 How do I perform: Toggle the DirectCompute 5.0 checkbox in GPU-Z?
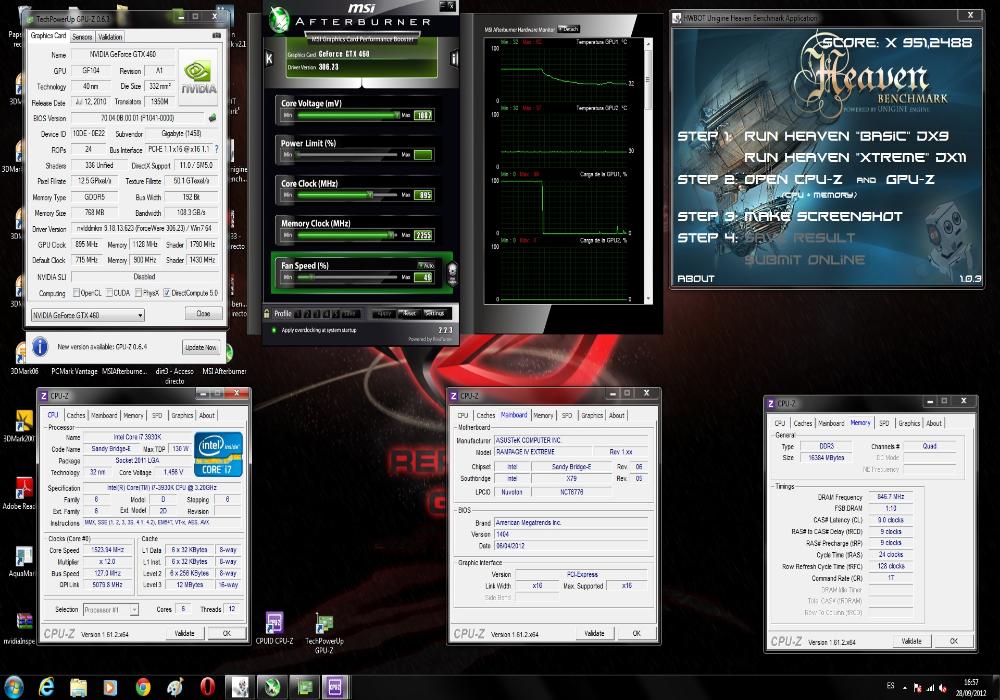[x=166, y=293]
